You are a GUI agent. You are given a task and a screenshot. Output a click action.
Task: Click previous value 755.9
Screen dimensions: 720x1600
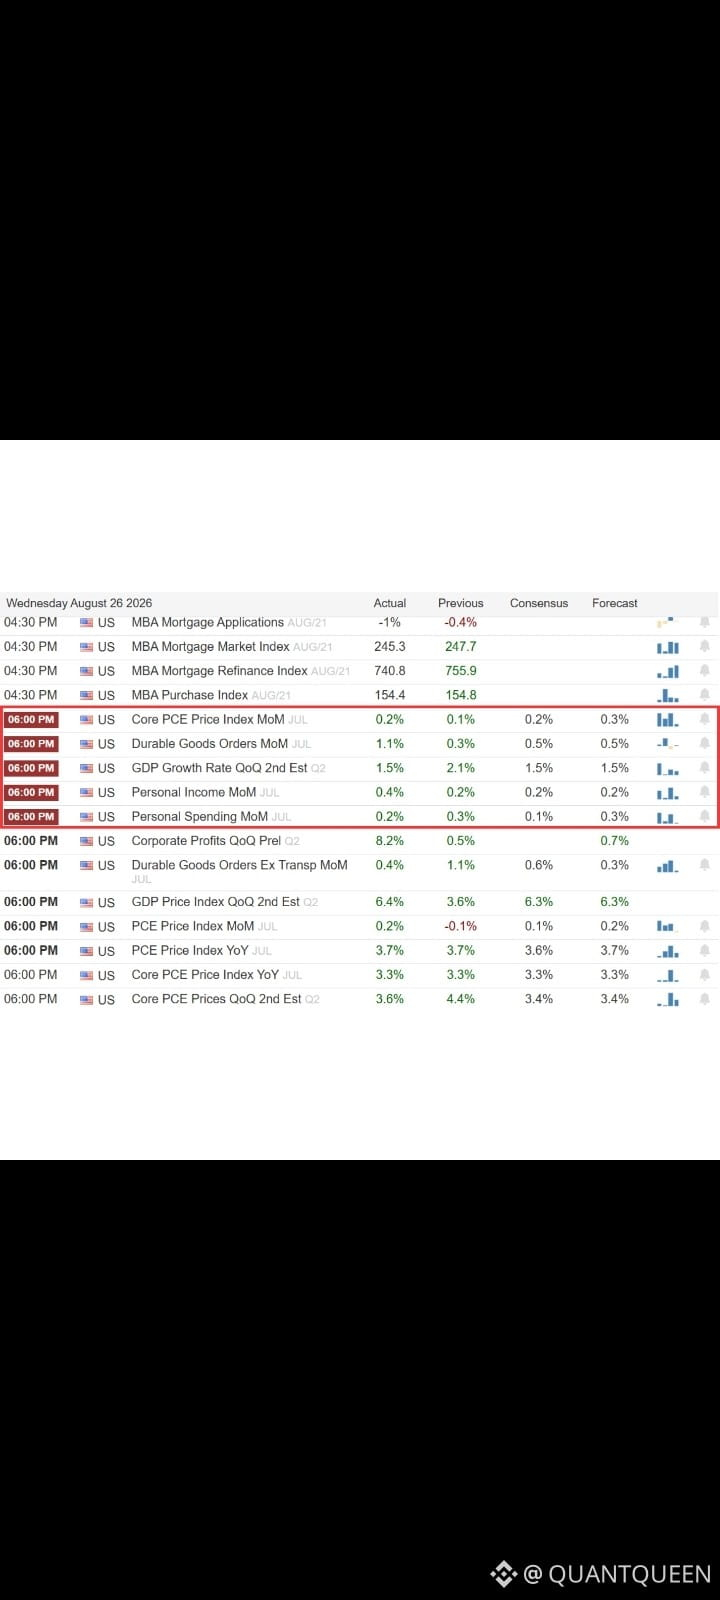pyautogui.click(x=461, y=671)
